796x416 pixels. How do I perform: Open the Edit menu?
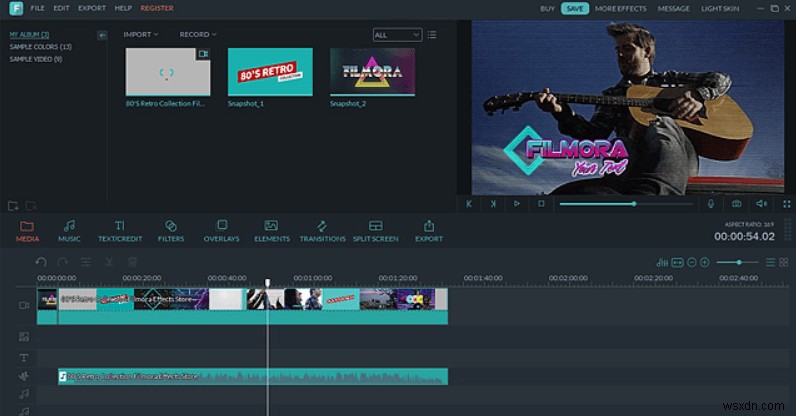61,8
